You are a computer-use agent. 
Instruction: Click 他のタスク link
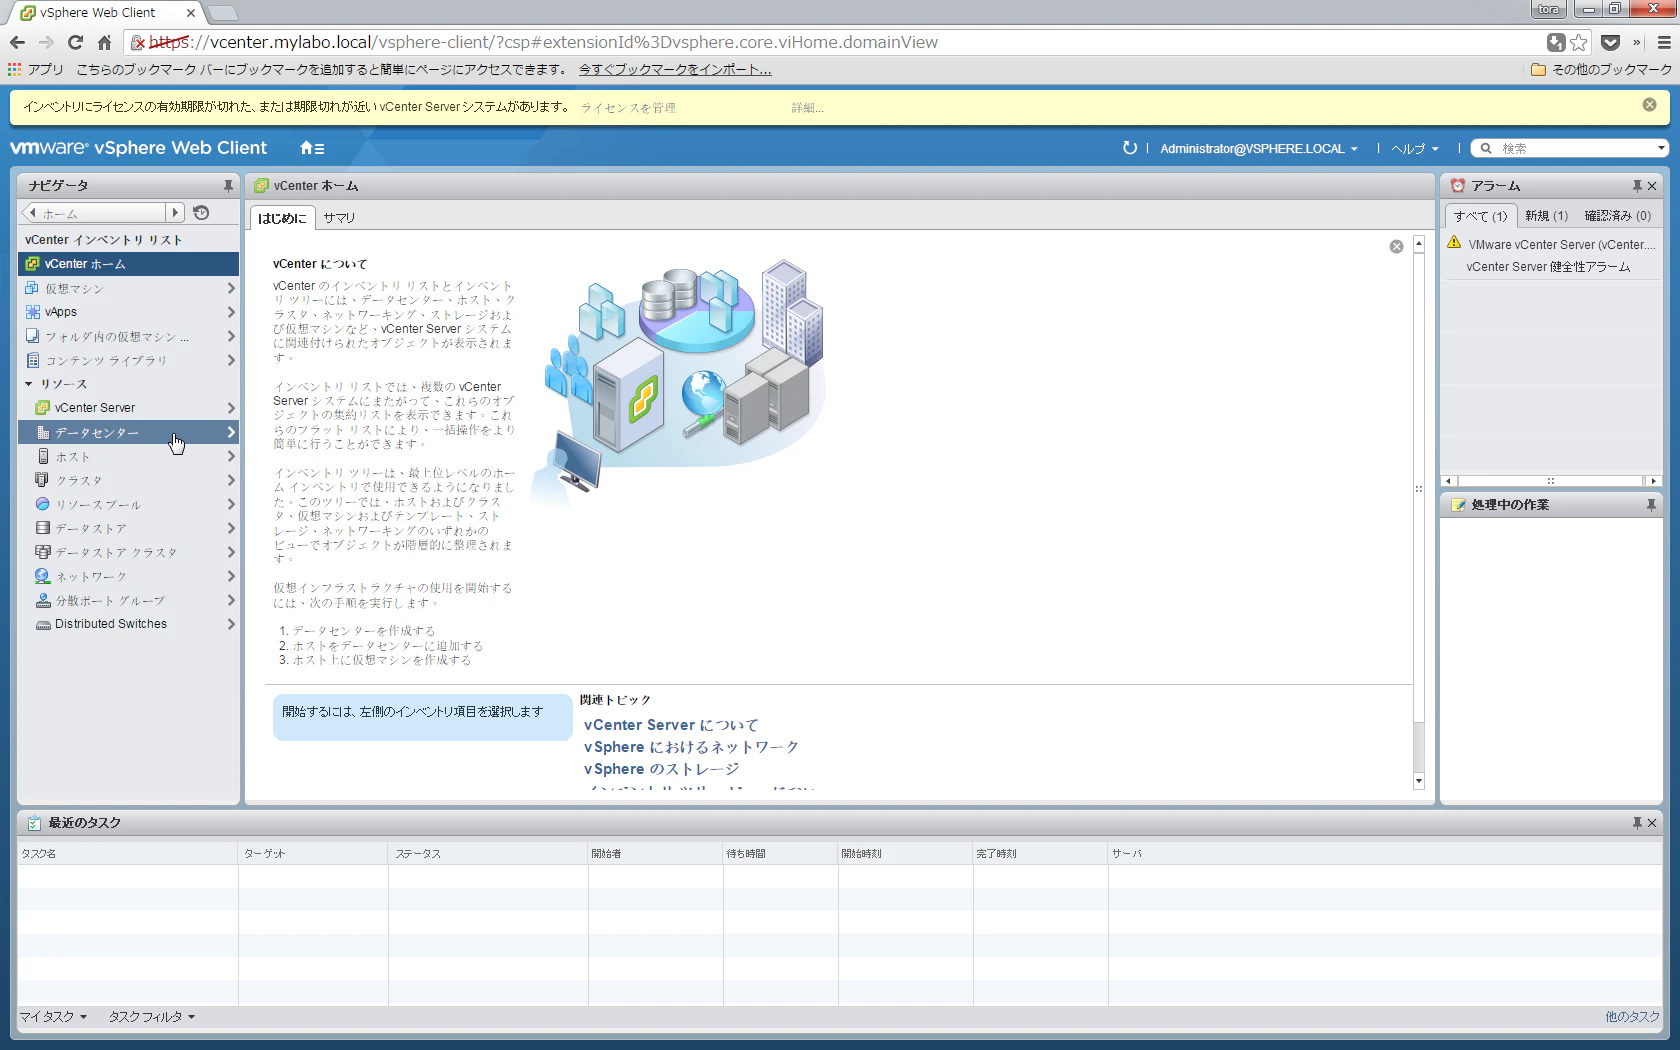tap(1632, 1017)
